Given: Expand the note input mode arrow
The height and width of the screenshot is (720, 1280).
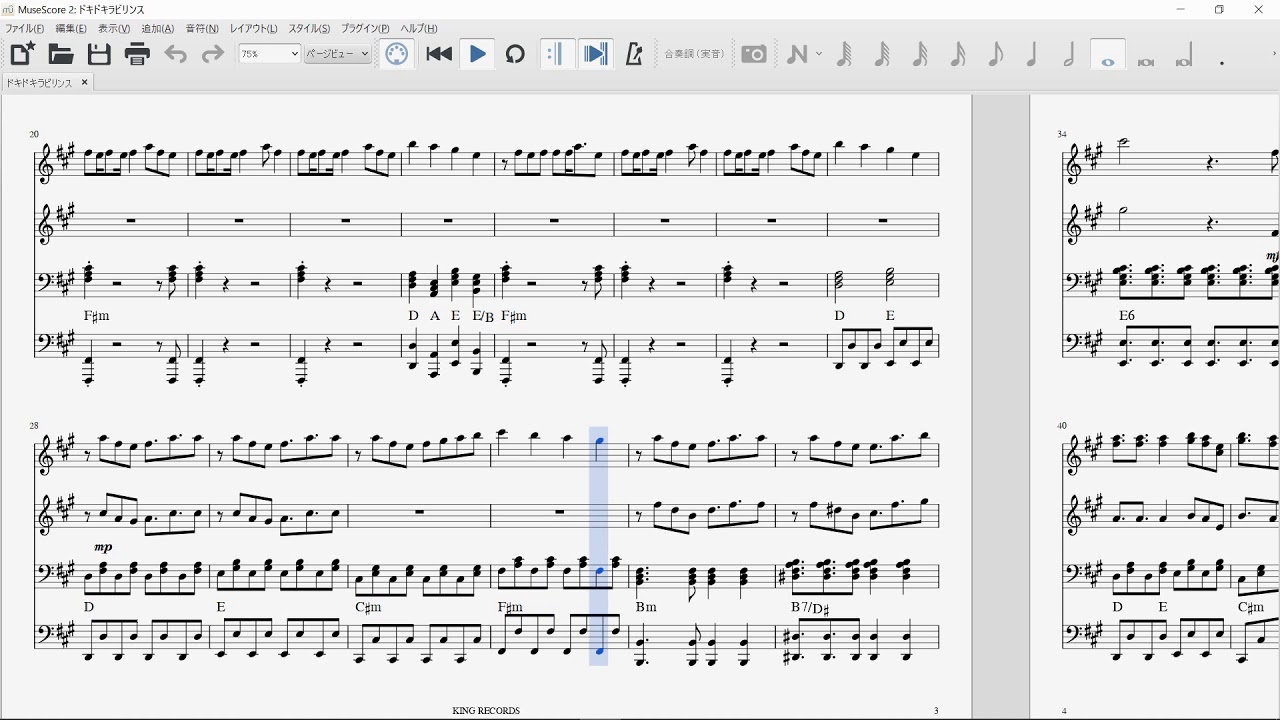Looking at the screenshot, I should pyautogui.click(x=819, y=54).
